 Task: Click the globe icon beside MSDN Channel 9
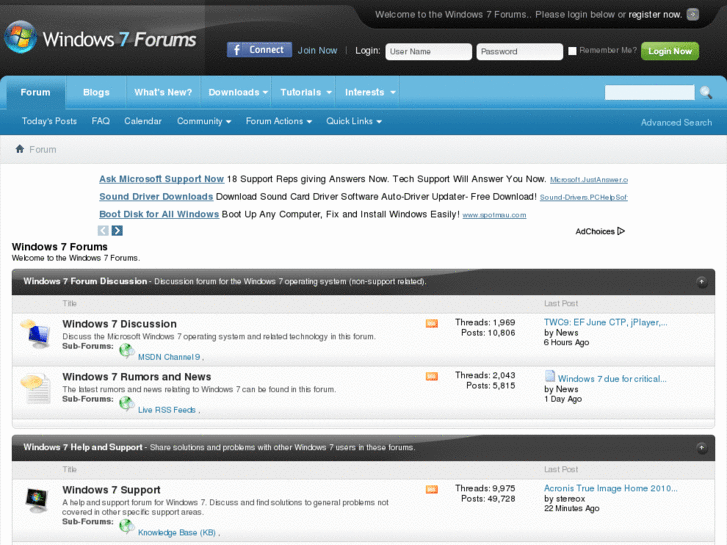(x=127, y=351)
